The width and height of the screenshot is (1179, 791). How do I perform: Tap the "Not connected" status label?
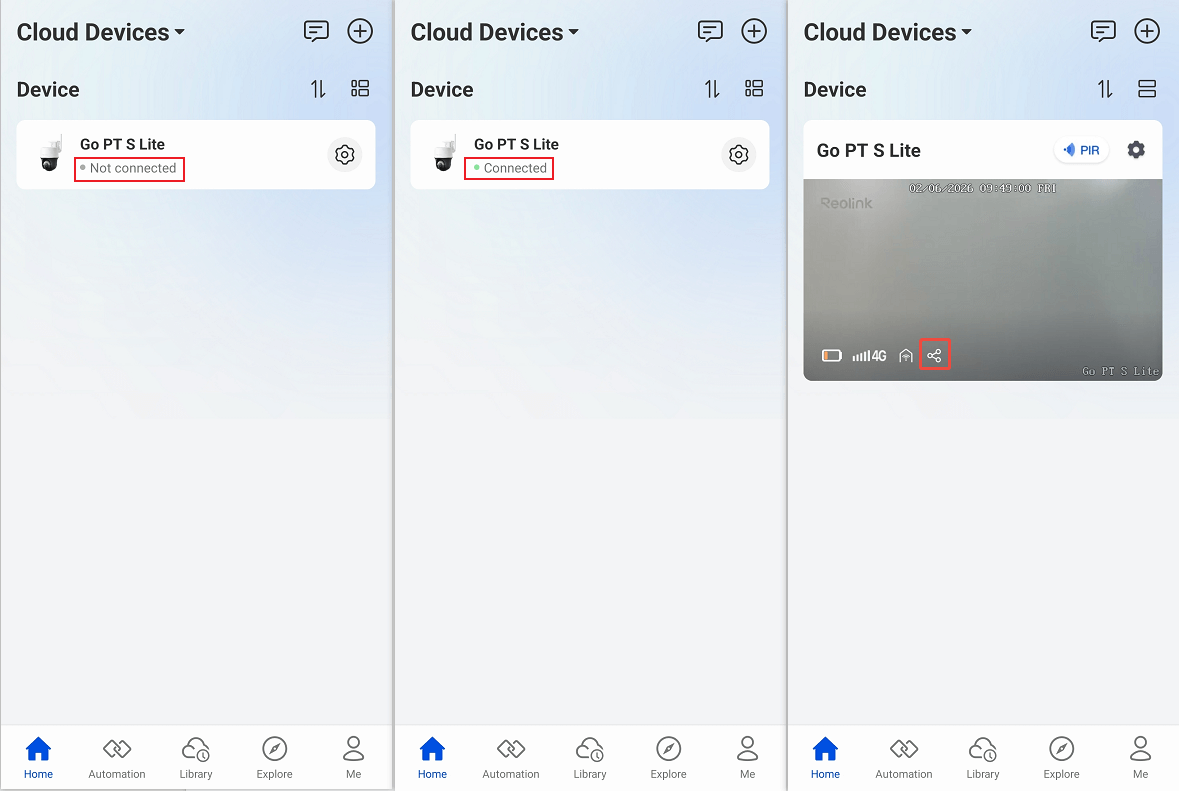coord(132,168)
